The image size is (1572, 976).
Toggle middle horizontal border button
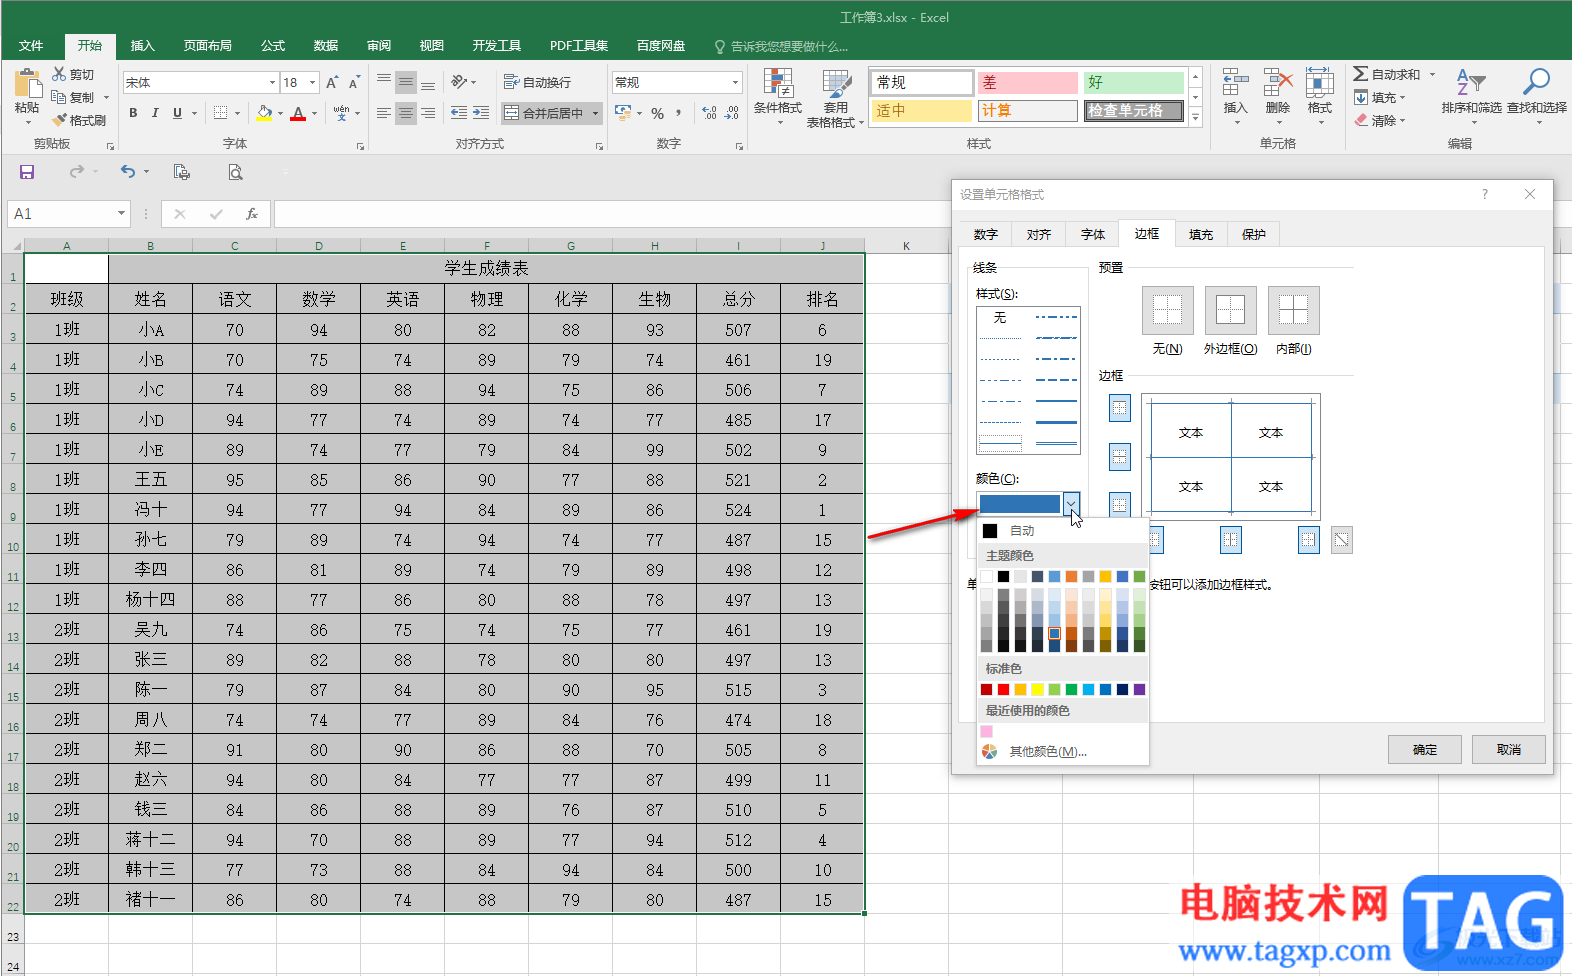[1120, 457]
